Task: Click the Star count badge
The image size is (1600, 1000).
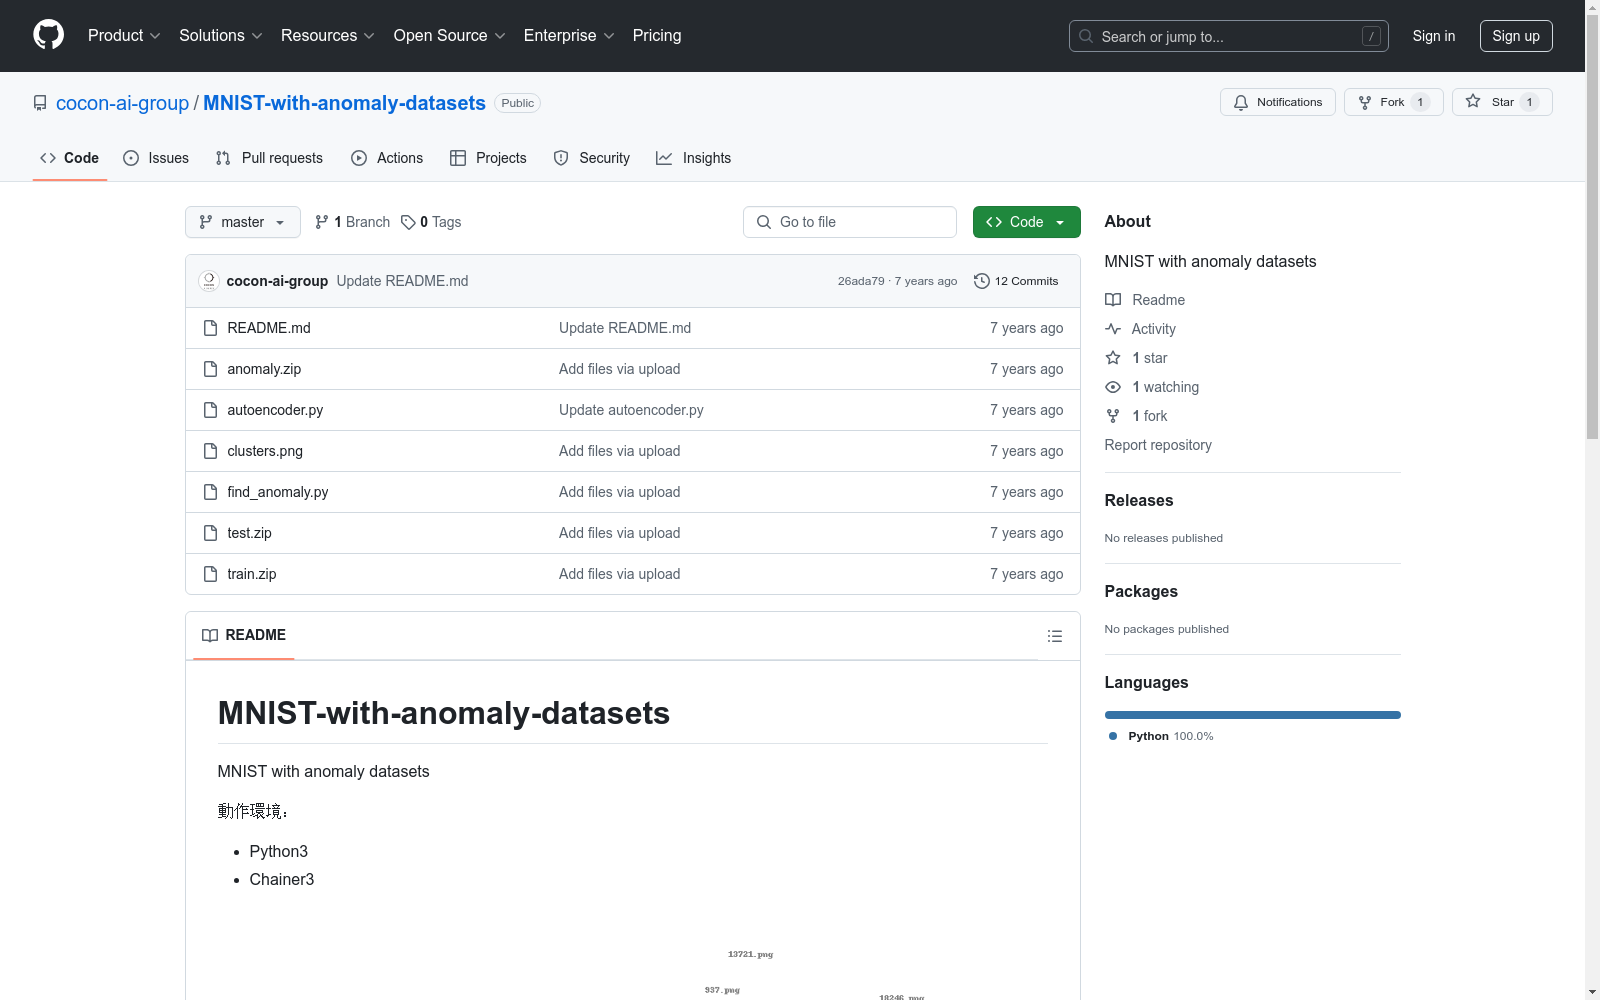Action: point(1529,102)
